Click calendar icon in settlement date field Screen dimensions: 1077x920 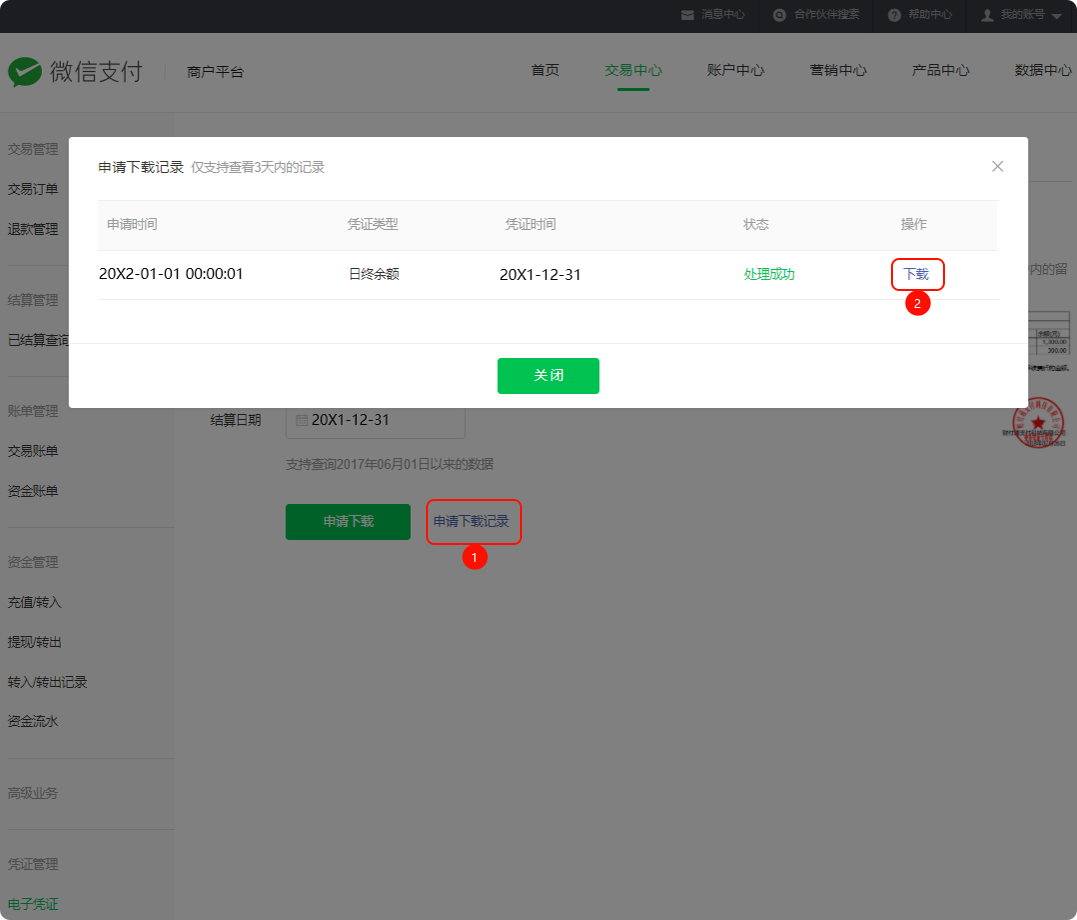pyautogui.click(x=302, y=420)
